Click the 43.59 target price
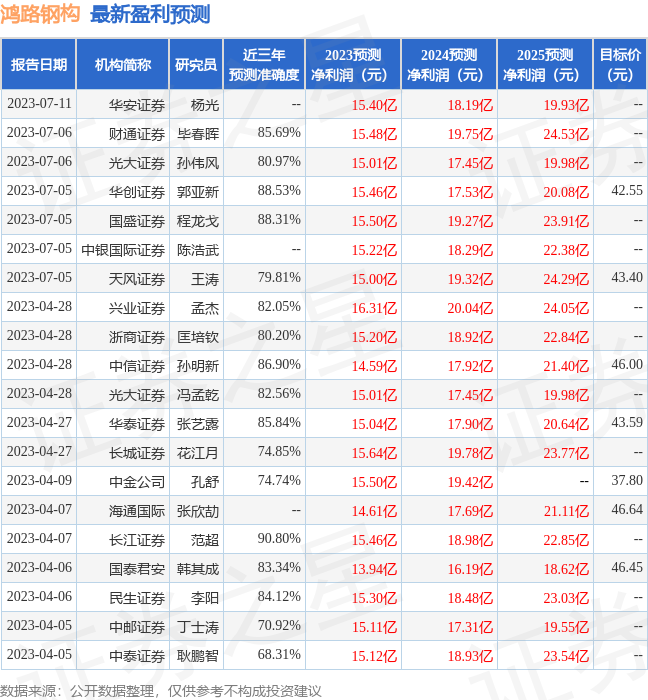The width and height of the screenshot is (648, 700). coord(627,423)
